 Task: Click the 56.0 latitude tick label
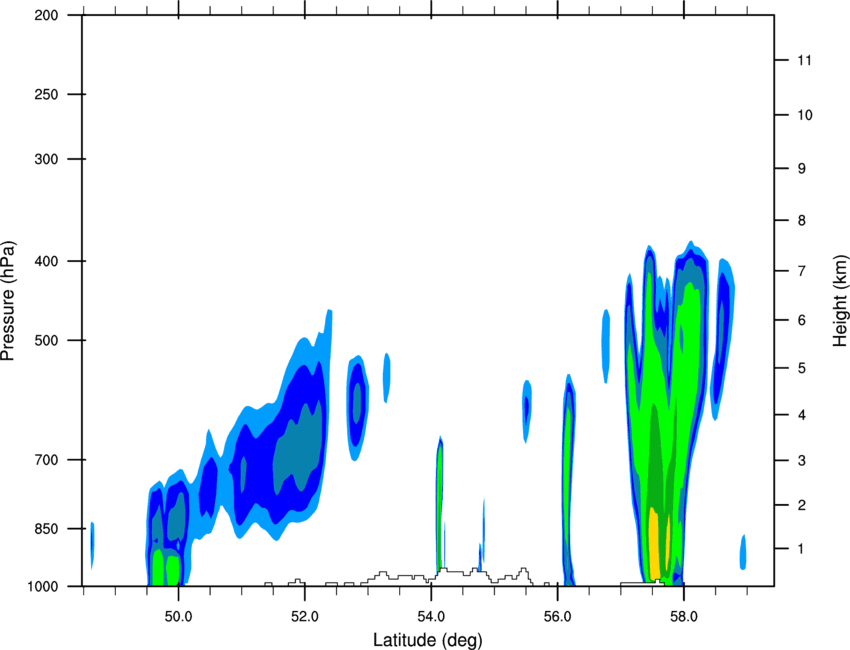click(x=558, y=617)
